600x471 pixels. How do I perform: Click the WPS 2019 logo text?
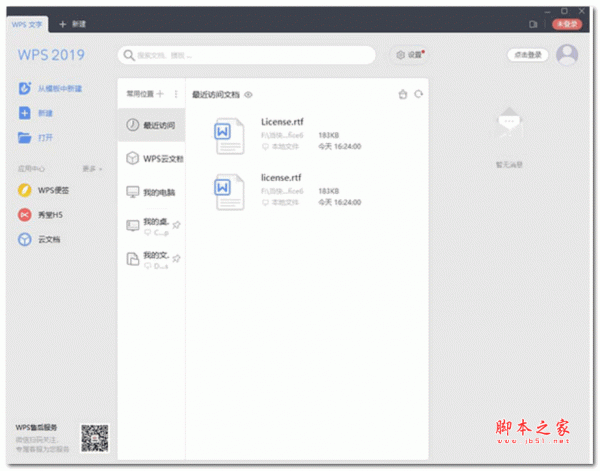pyautogui.click(x=51, y=55)
